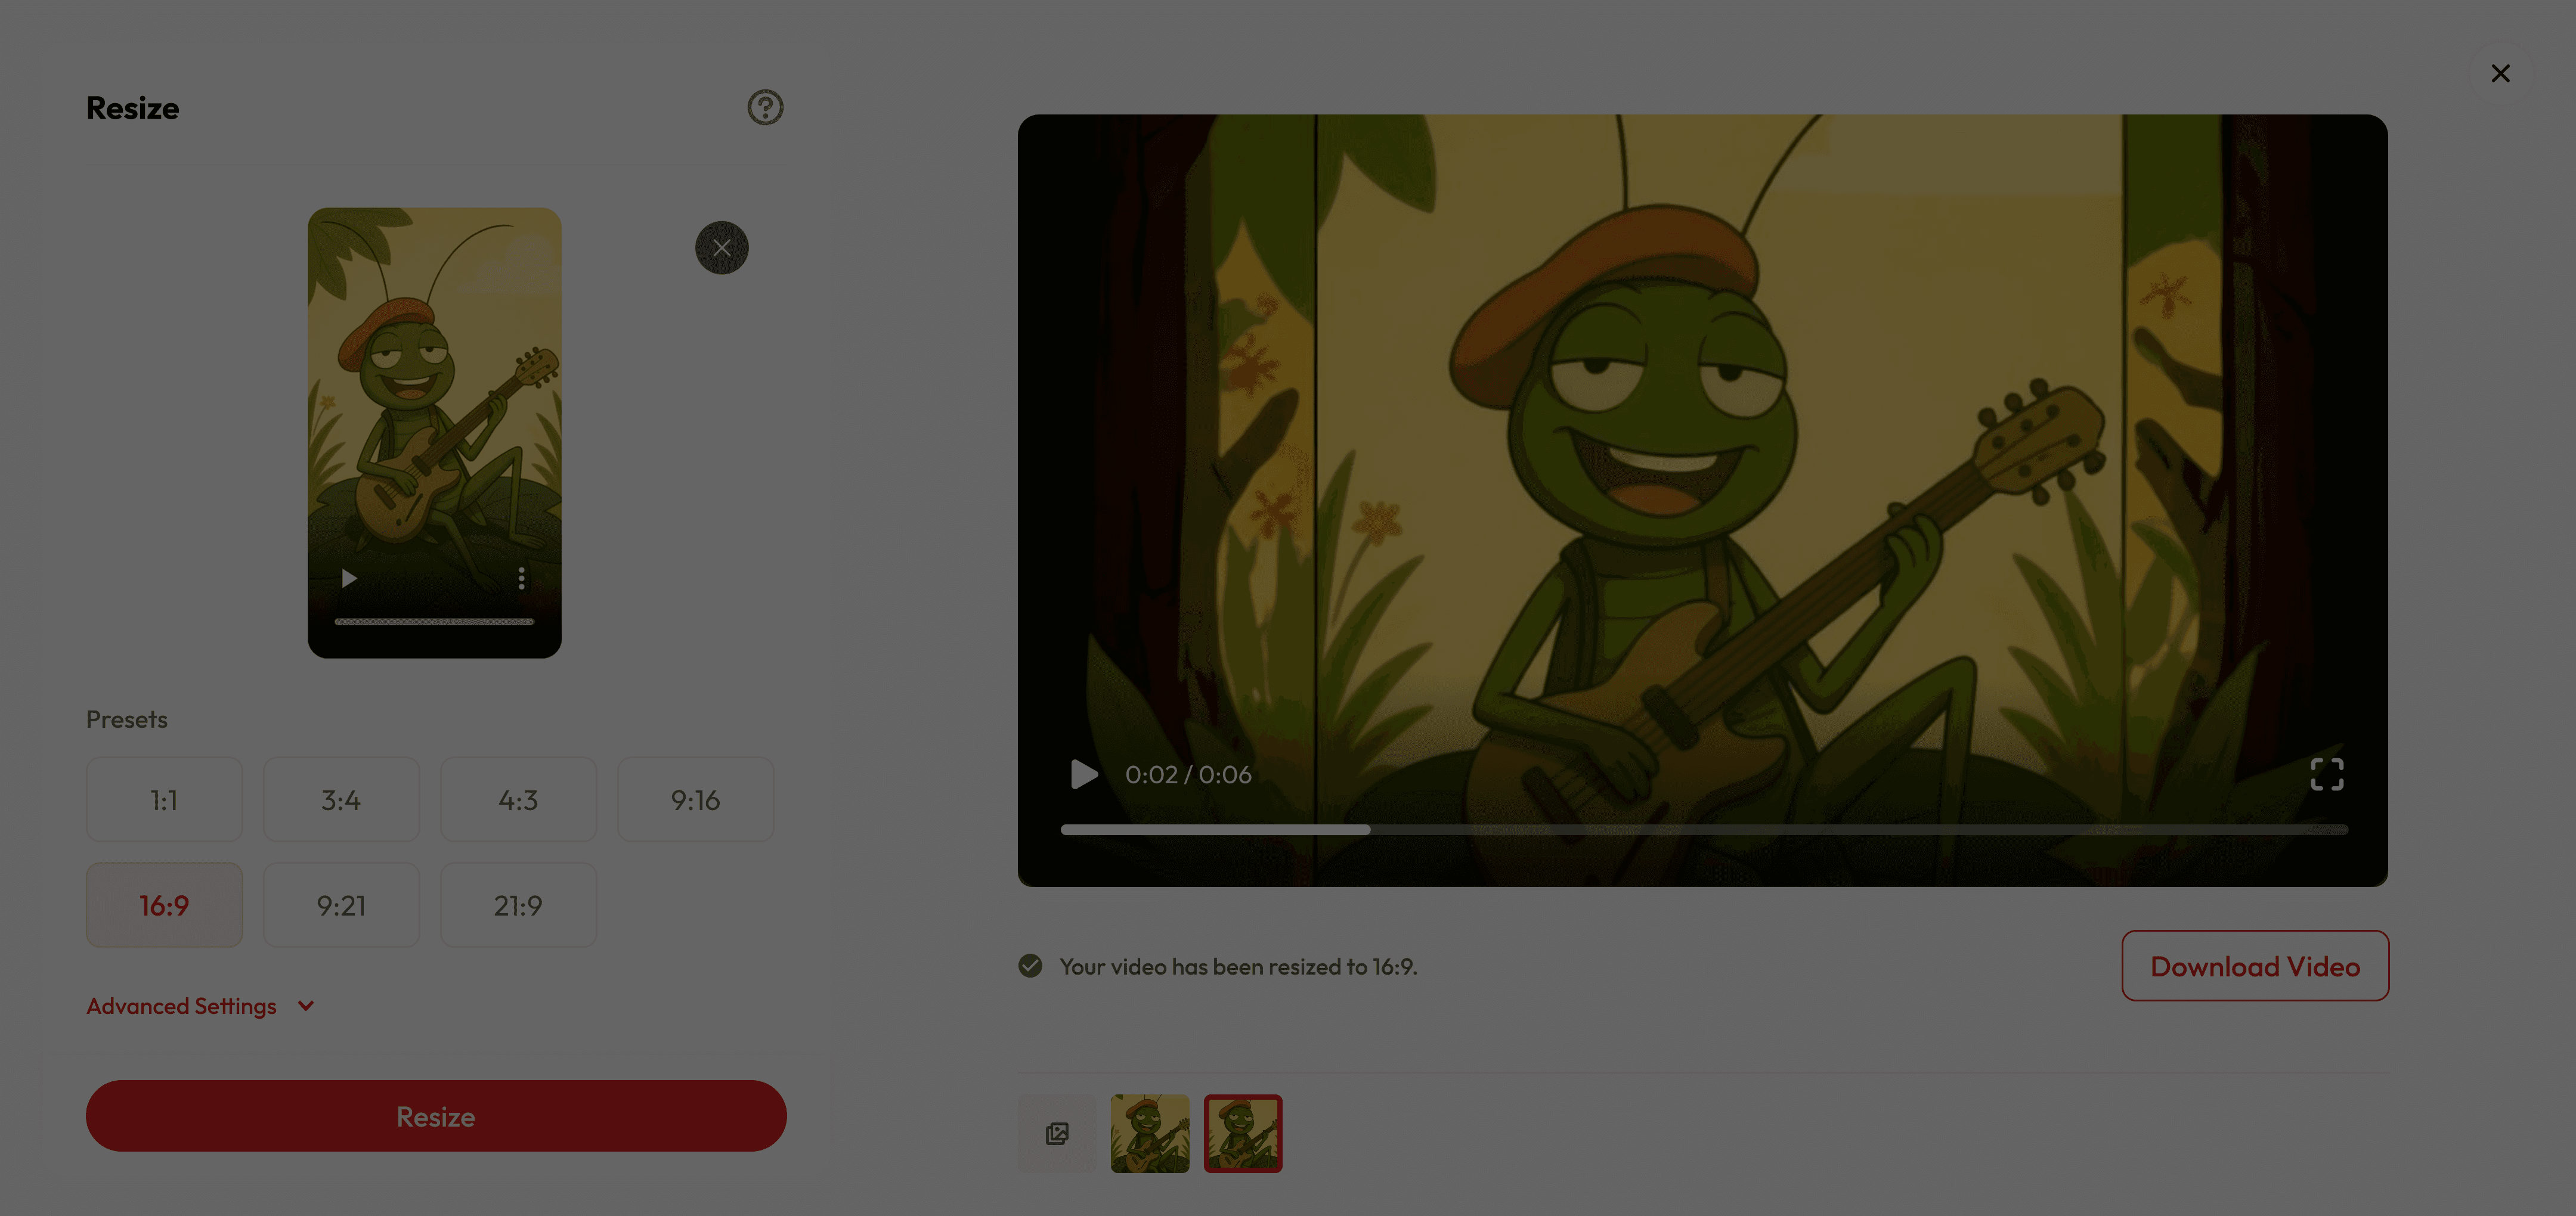Choose the 9:16 aspect ratio preset
This screenshot has height=1216, width=2576.
tap(695, 800)
